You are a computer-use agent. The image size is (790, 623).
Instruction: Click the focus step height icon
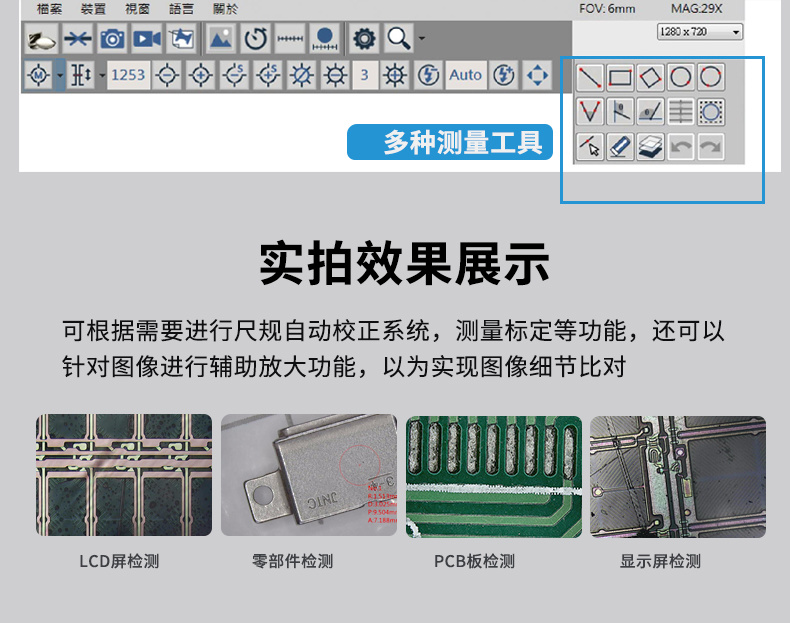(81, 76)
